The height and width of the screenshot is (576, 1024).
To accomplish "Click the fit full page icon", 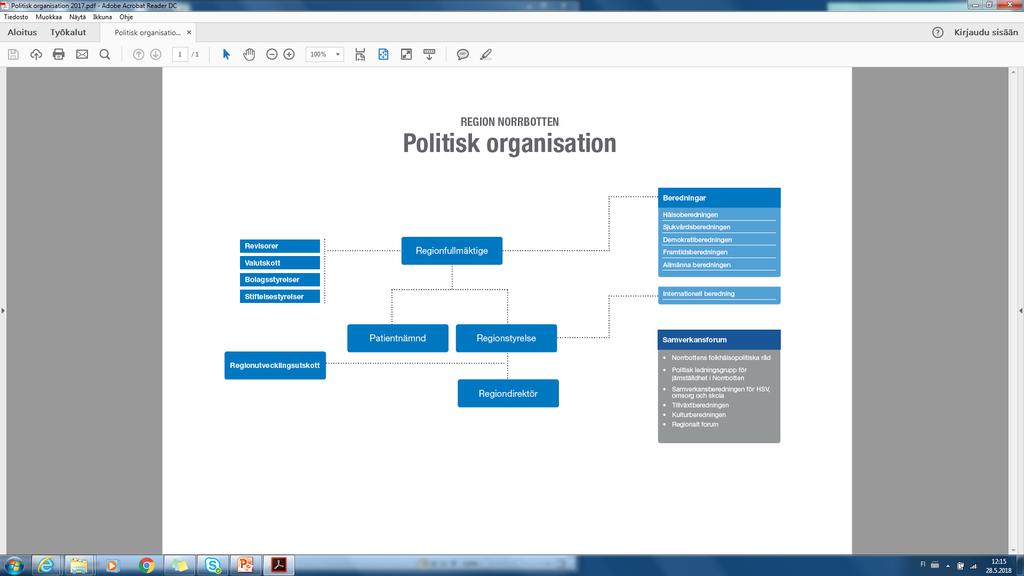I will (x=383, y=55).
